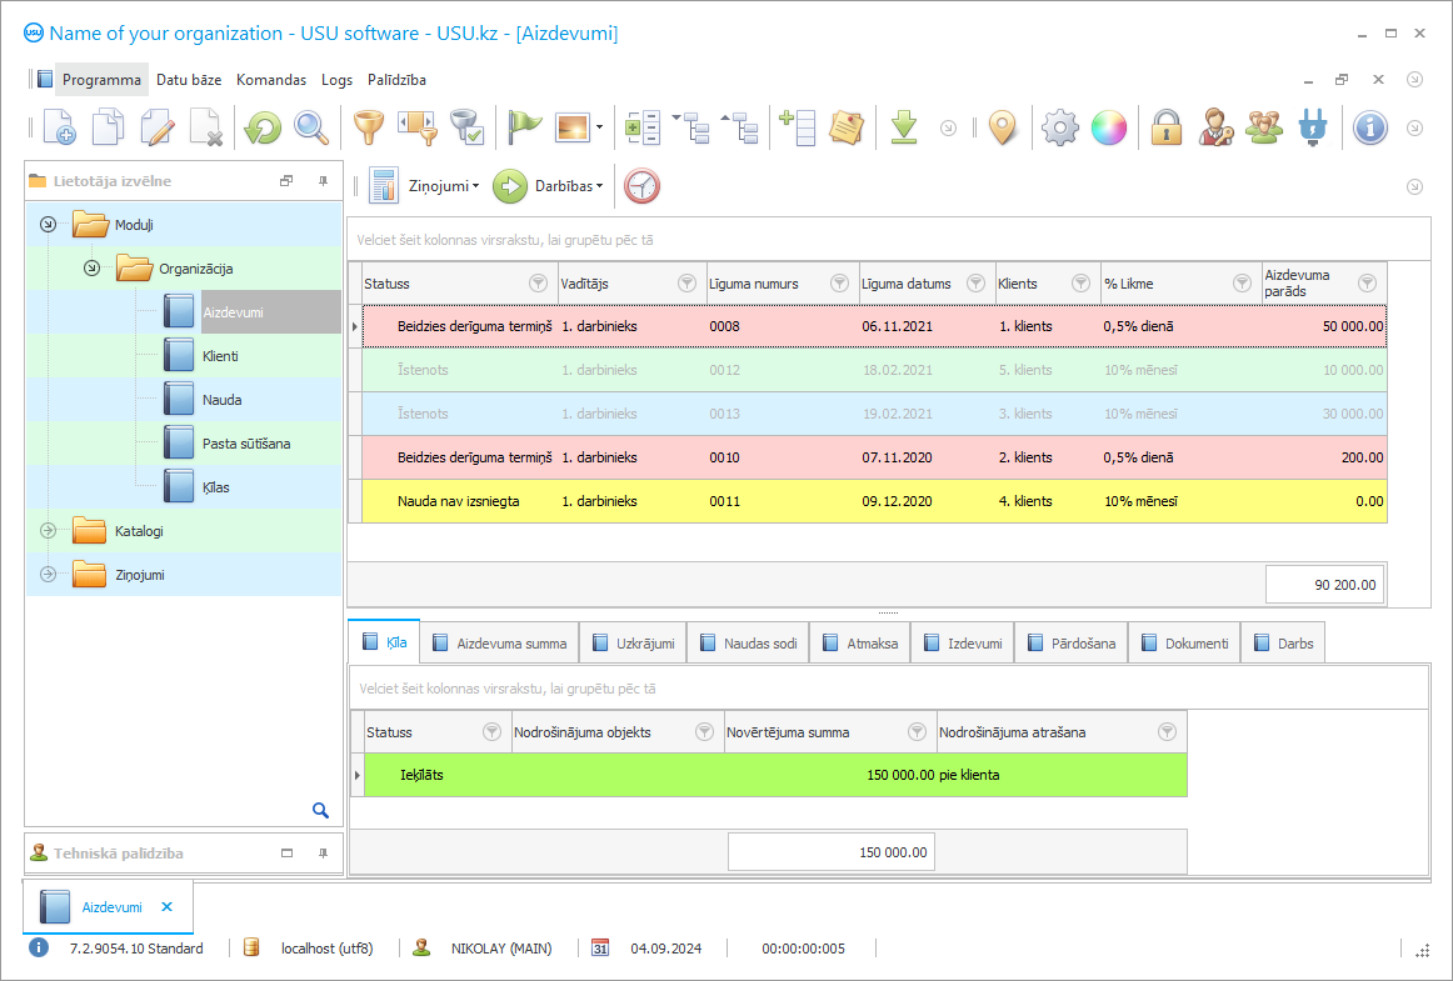
Task: Click the picture image icon in toolbar
Action: click(x=573, y=128)
